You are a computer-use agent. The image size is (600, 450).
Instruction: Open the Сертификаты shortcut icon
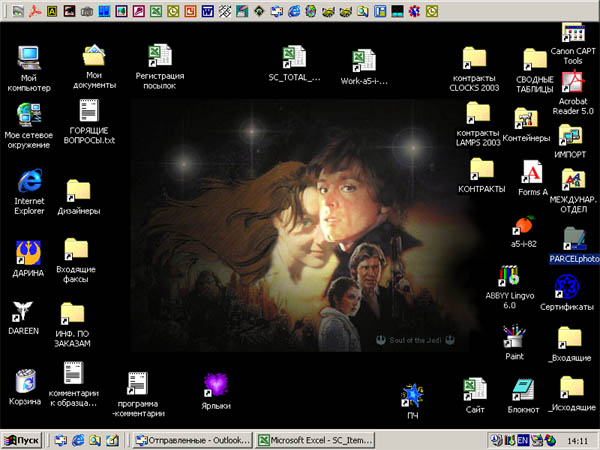pyautogui.click(x=567, y=286)
